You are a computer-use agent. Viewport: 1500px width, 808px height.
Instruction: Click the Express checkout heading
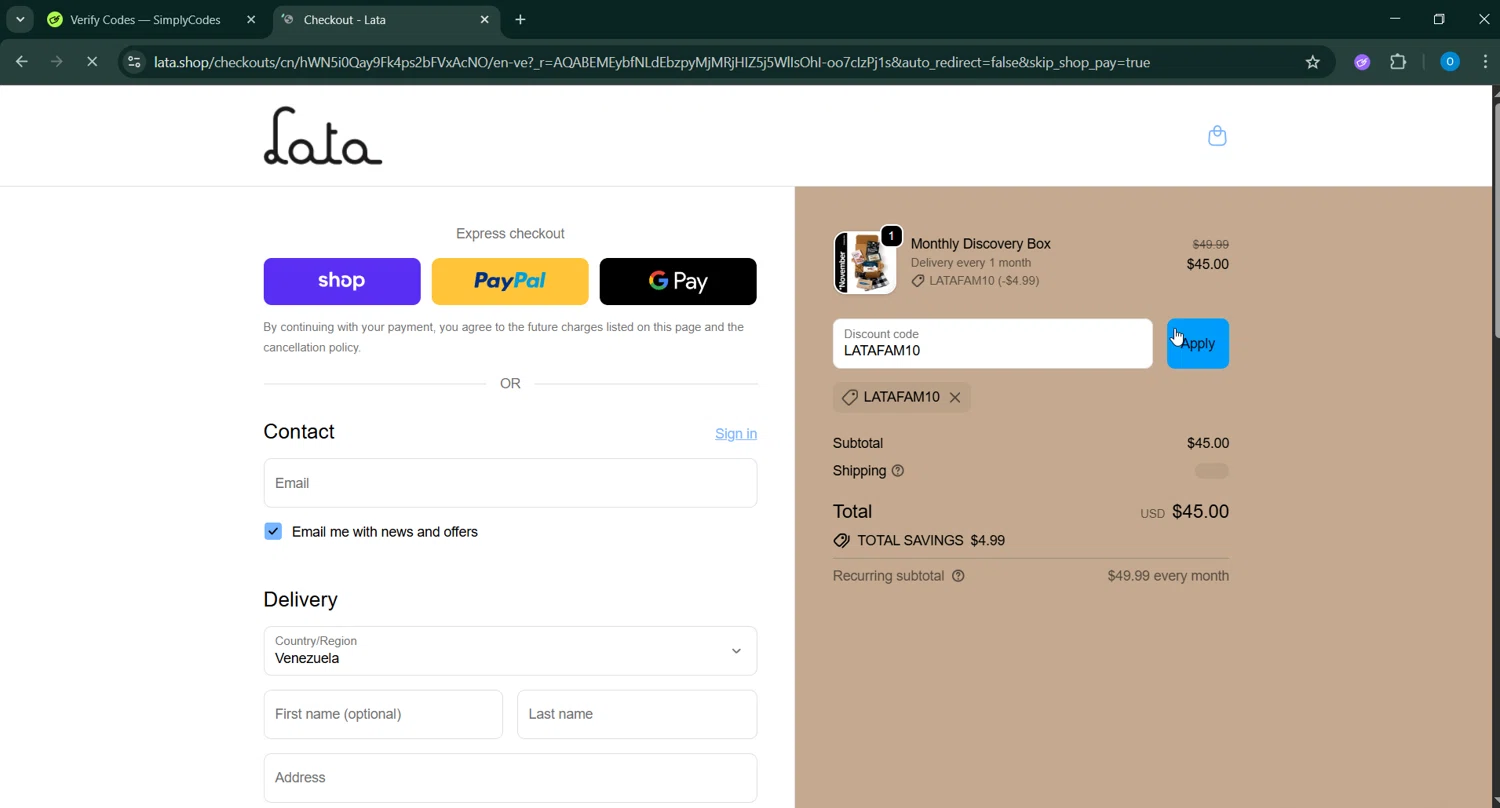click(510, 234)
